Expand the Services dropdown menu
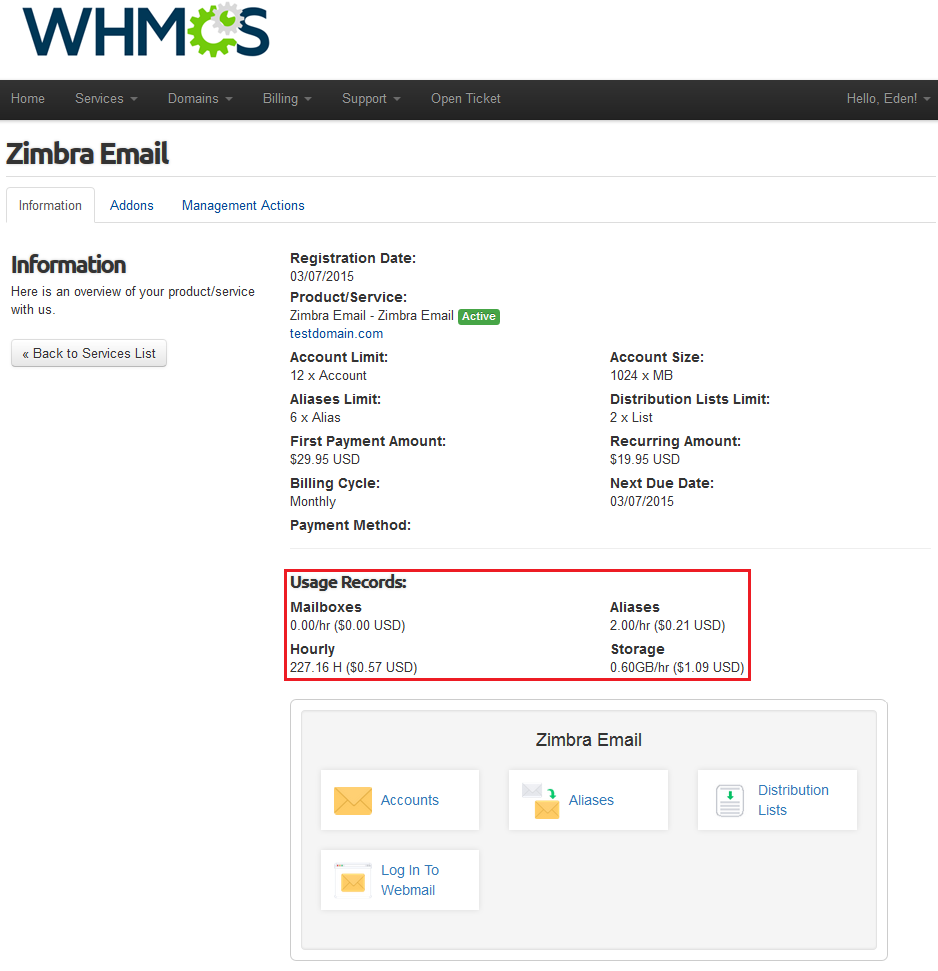Screen dimensions: 938x971 point(106,98)
